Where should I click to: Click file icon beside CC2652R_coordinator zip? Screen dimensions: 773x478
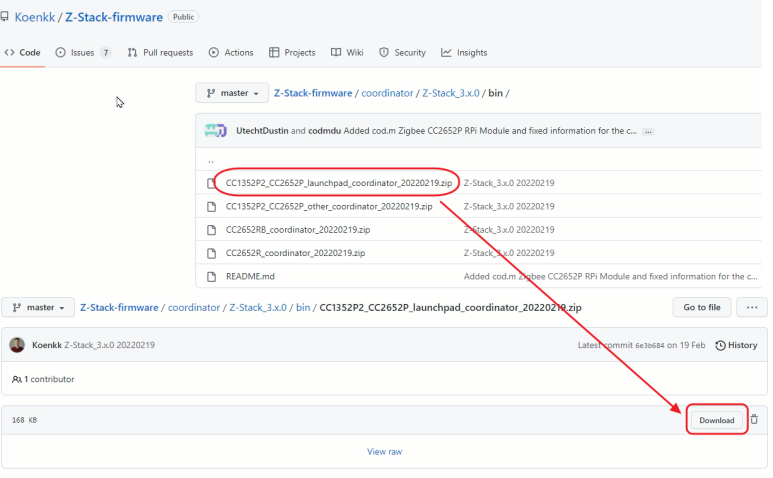pos(211,253)
